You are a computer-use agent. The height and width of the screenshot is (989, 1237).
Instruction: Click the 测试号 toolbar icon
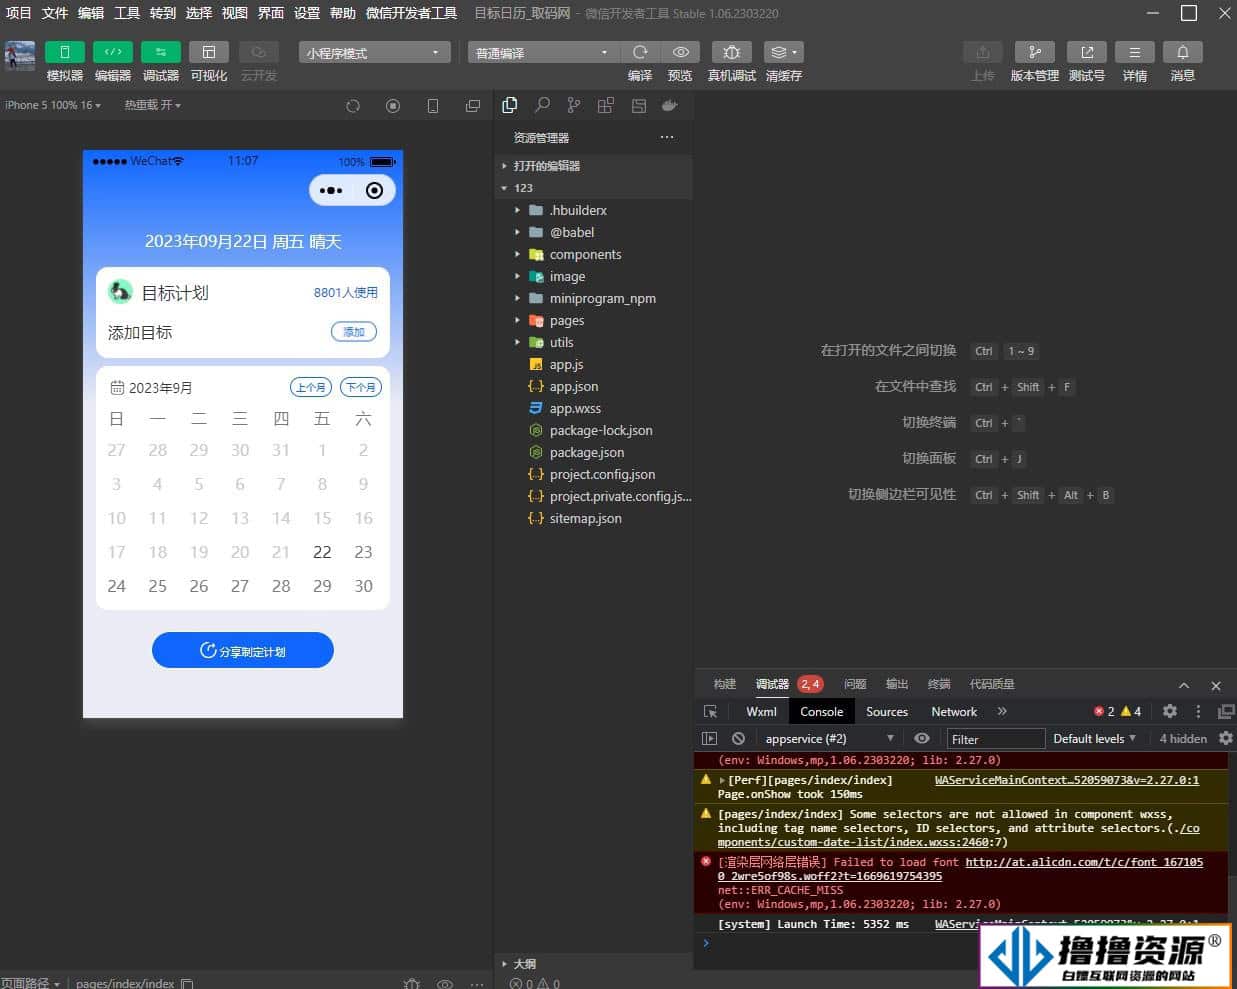point(1087,52)
